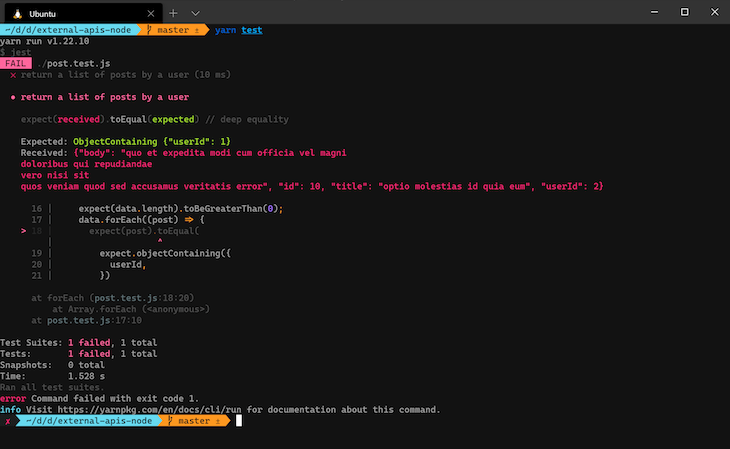This screenshot has height=449, width=730.
Task: Click the top prompt directory path segment
Action: pyautogui.click(x=68, y=30)
